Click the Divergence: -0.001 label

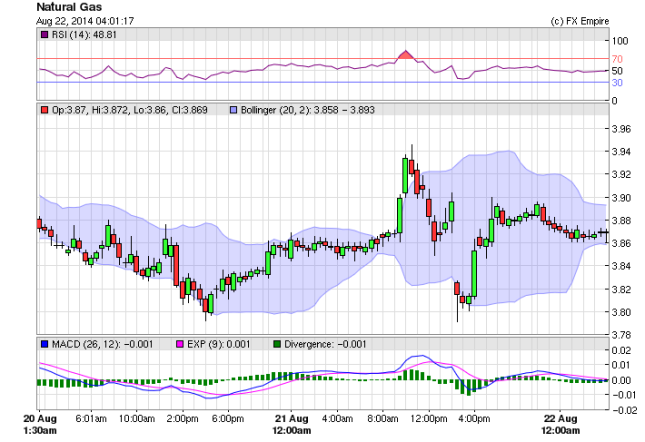click(x=325, y=344)
